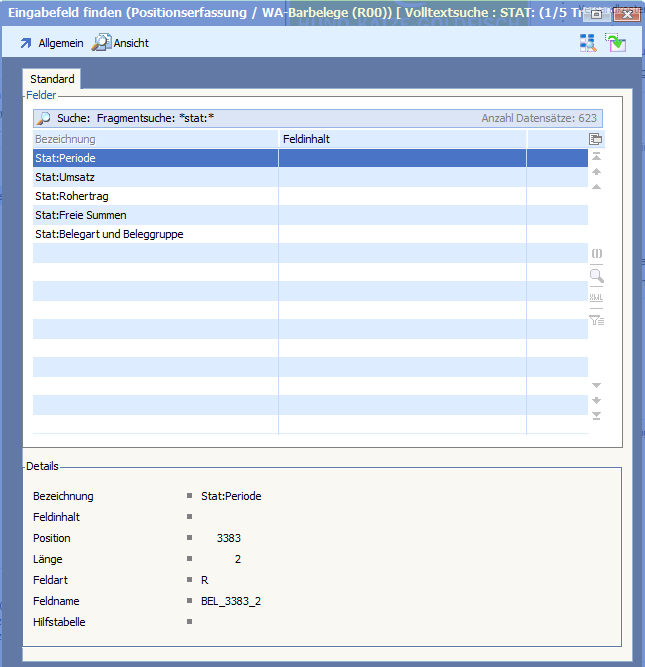
Task: Open the column configuration icon in grid header
Action: [x=596, y=139]
